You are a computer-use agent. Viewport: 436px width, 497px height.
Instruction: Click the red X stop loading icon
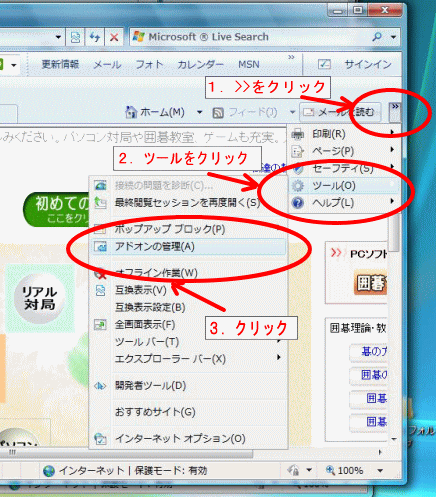(x=114, y=37)
